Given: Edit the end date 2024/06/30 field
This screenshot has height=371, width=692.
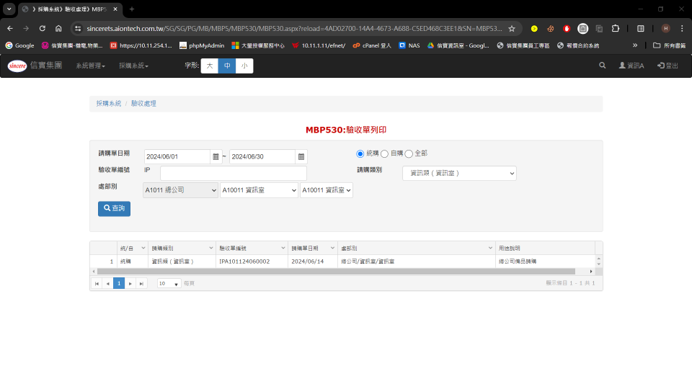Looking at the screenshot, I should (262, 157).
